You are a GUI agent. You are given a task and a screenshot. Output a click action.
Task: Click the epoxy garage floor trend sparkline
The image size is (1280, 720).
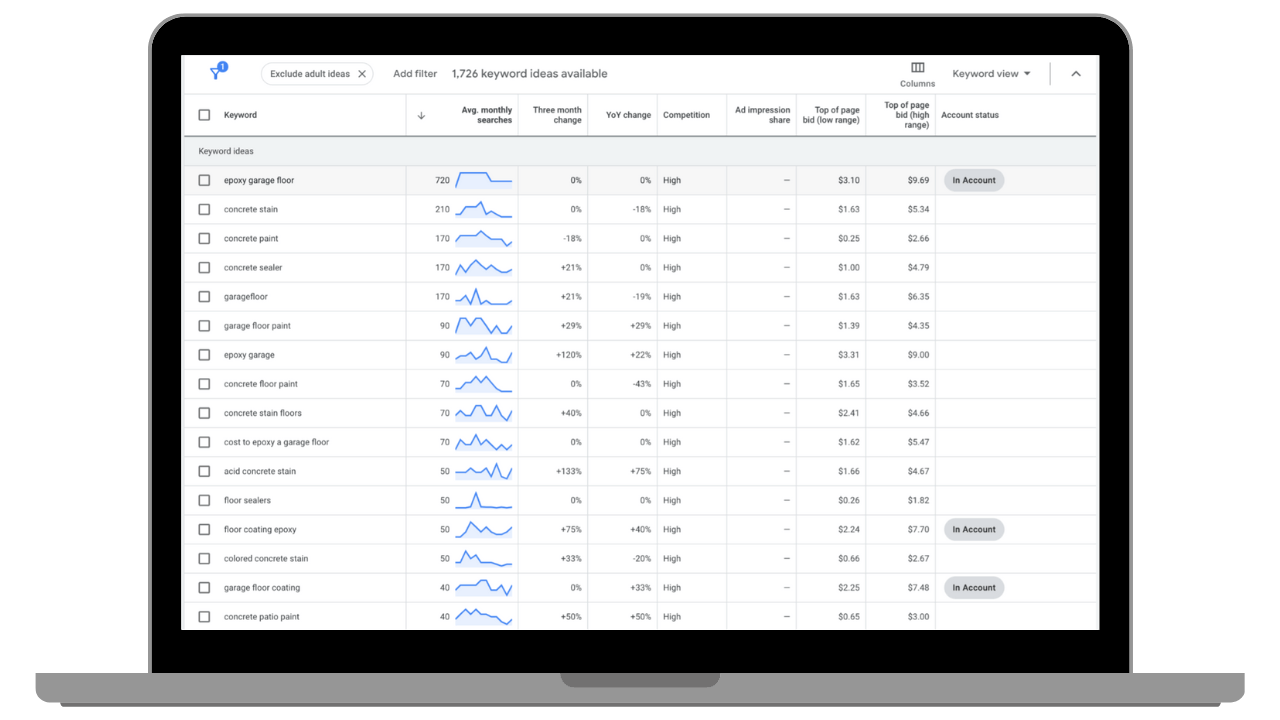484,180
